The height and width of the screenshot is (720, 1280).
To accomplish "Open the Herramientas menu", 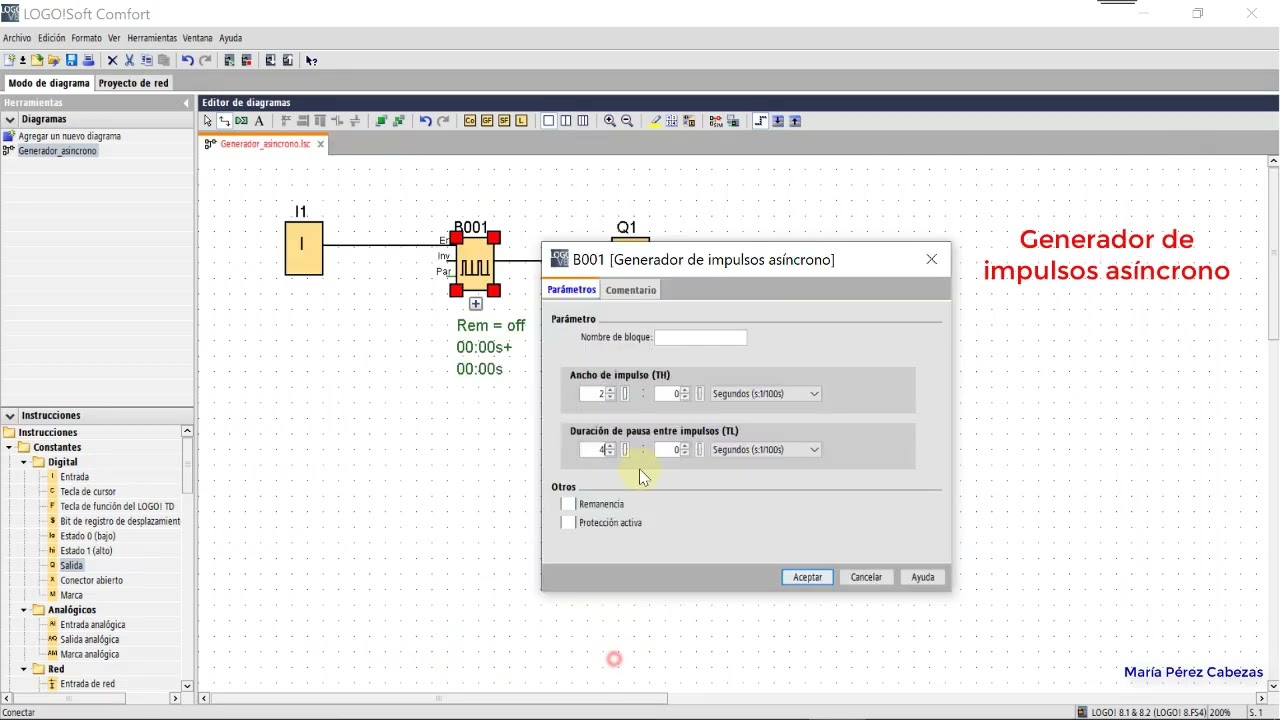I will [x=152, y=38].
